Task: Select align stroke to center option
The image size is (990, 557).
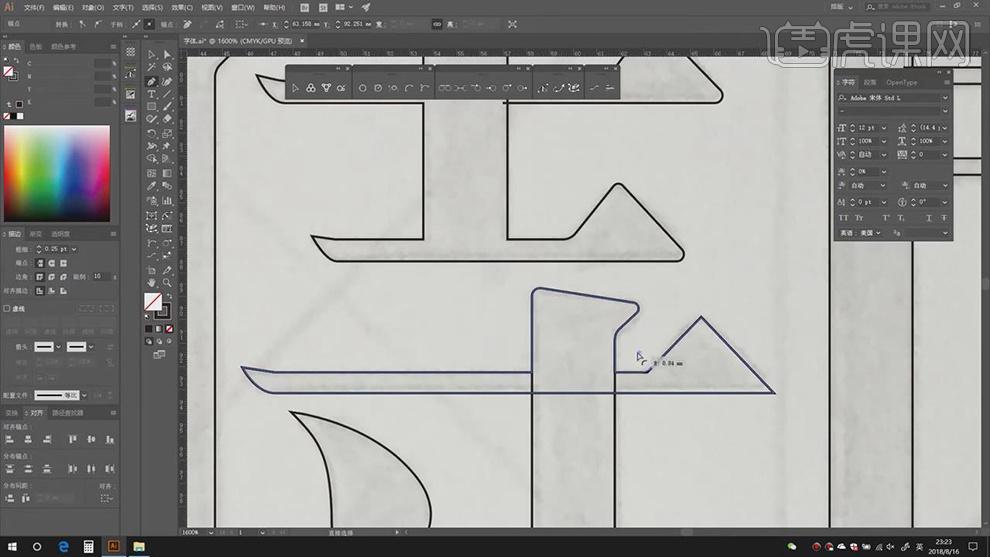Action: pyautogui.click(x=40, y=291)
